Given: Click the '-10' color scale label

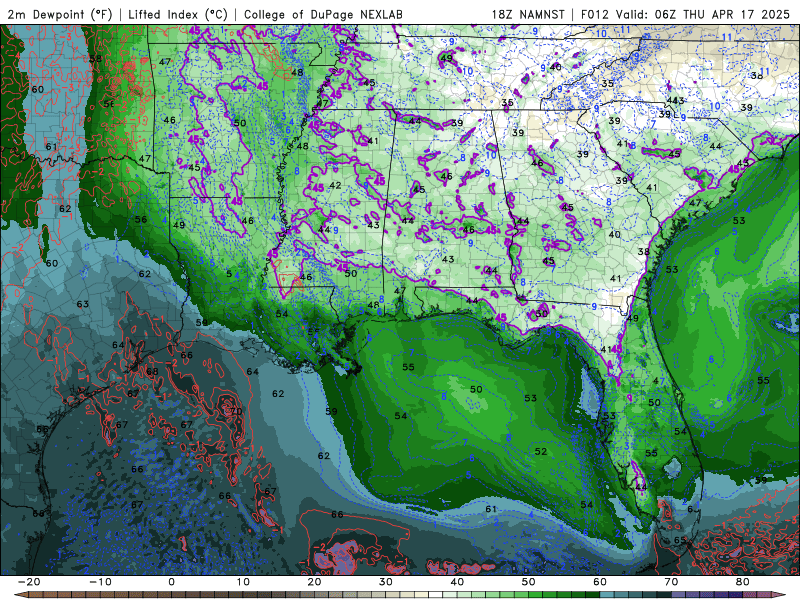Looking at the screenshot, I should [x=100, y=582].
